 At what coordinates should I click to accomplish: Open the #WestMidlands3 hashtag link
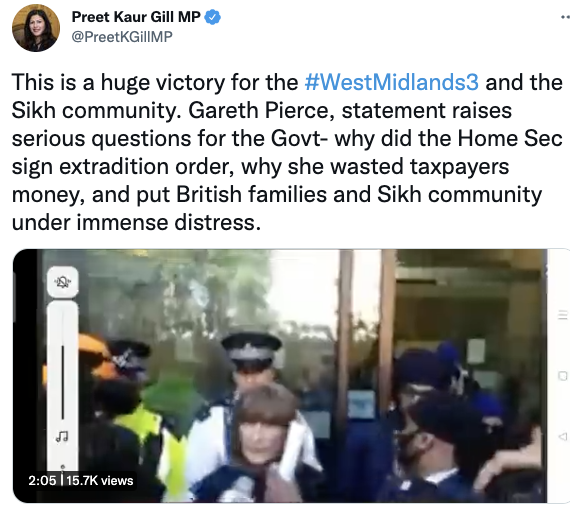point(392,82)
